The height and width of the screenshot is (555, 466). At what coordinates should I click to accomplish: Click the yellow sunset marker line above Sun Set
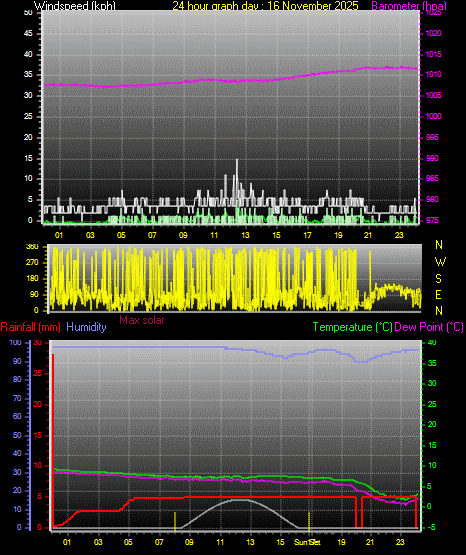pyautogui.click(x=309, y=521)
